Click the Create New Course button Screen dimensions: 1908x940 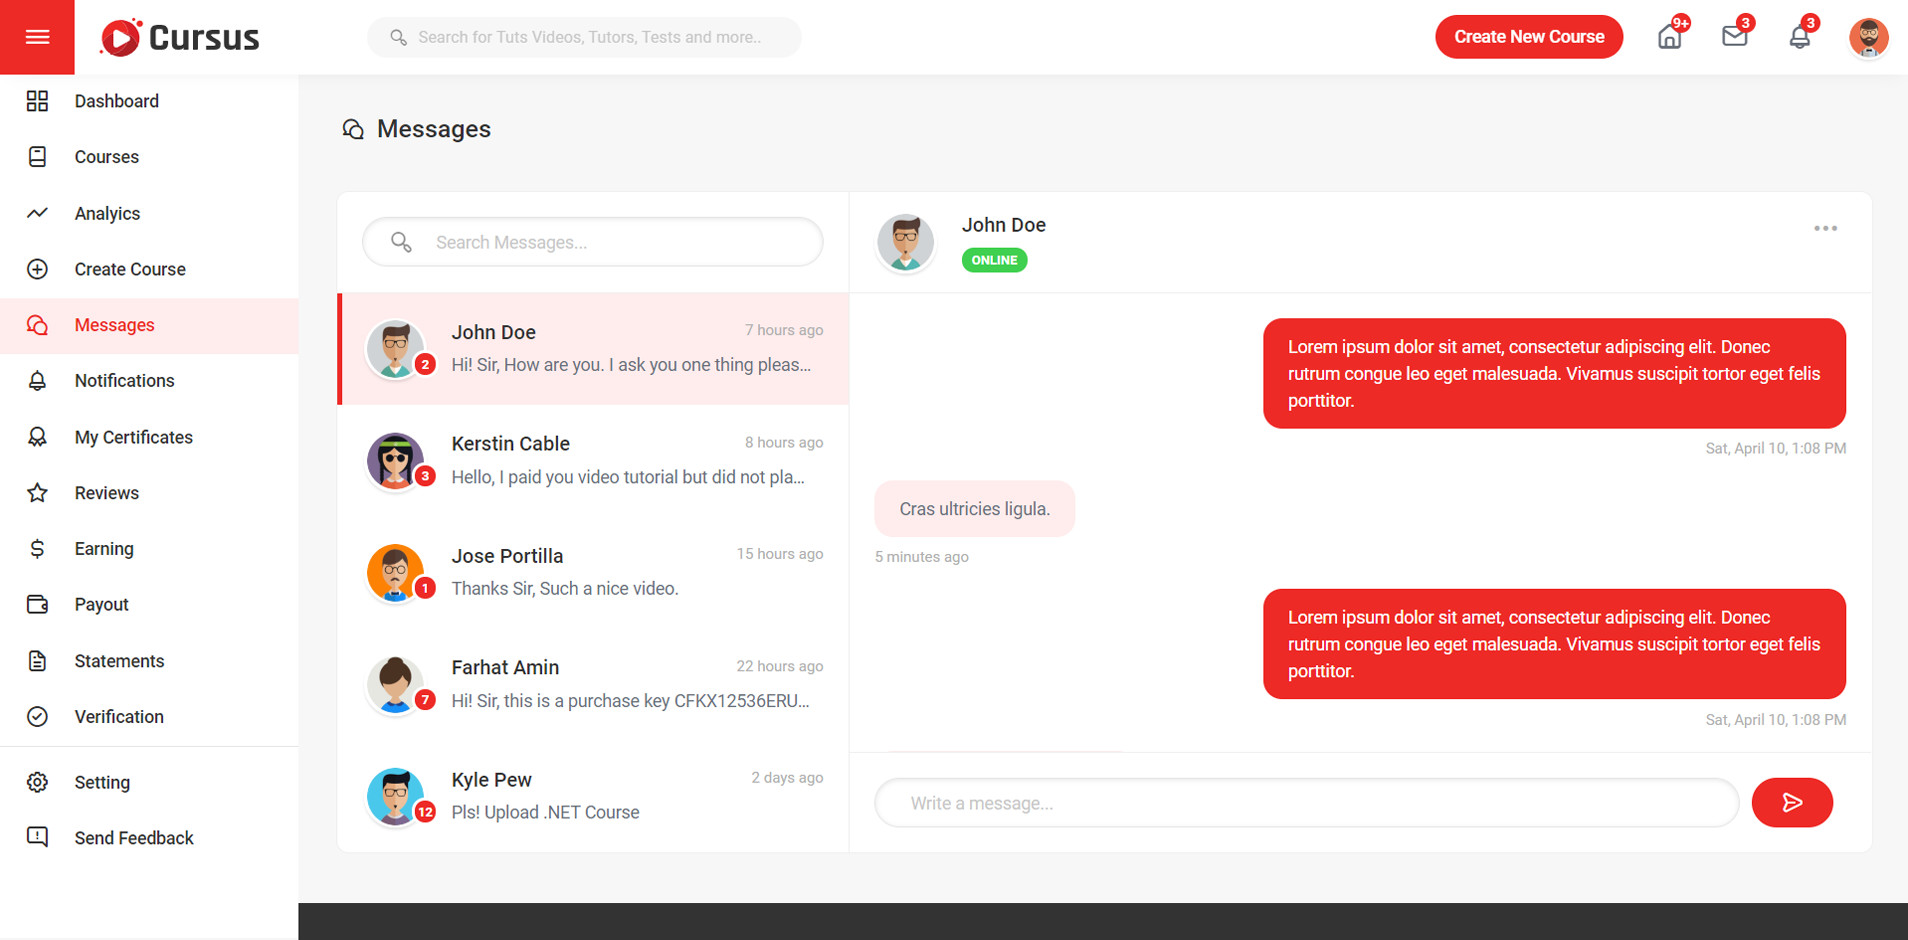pos(1528,37)
